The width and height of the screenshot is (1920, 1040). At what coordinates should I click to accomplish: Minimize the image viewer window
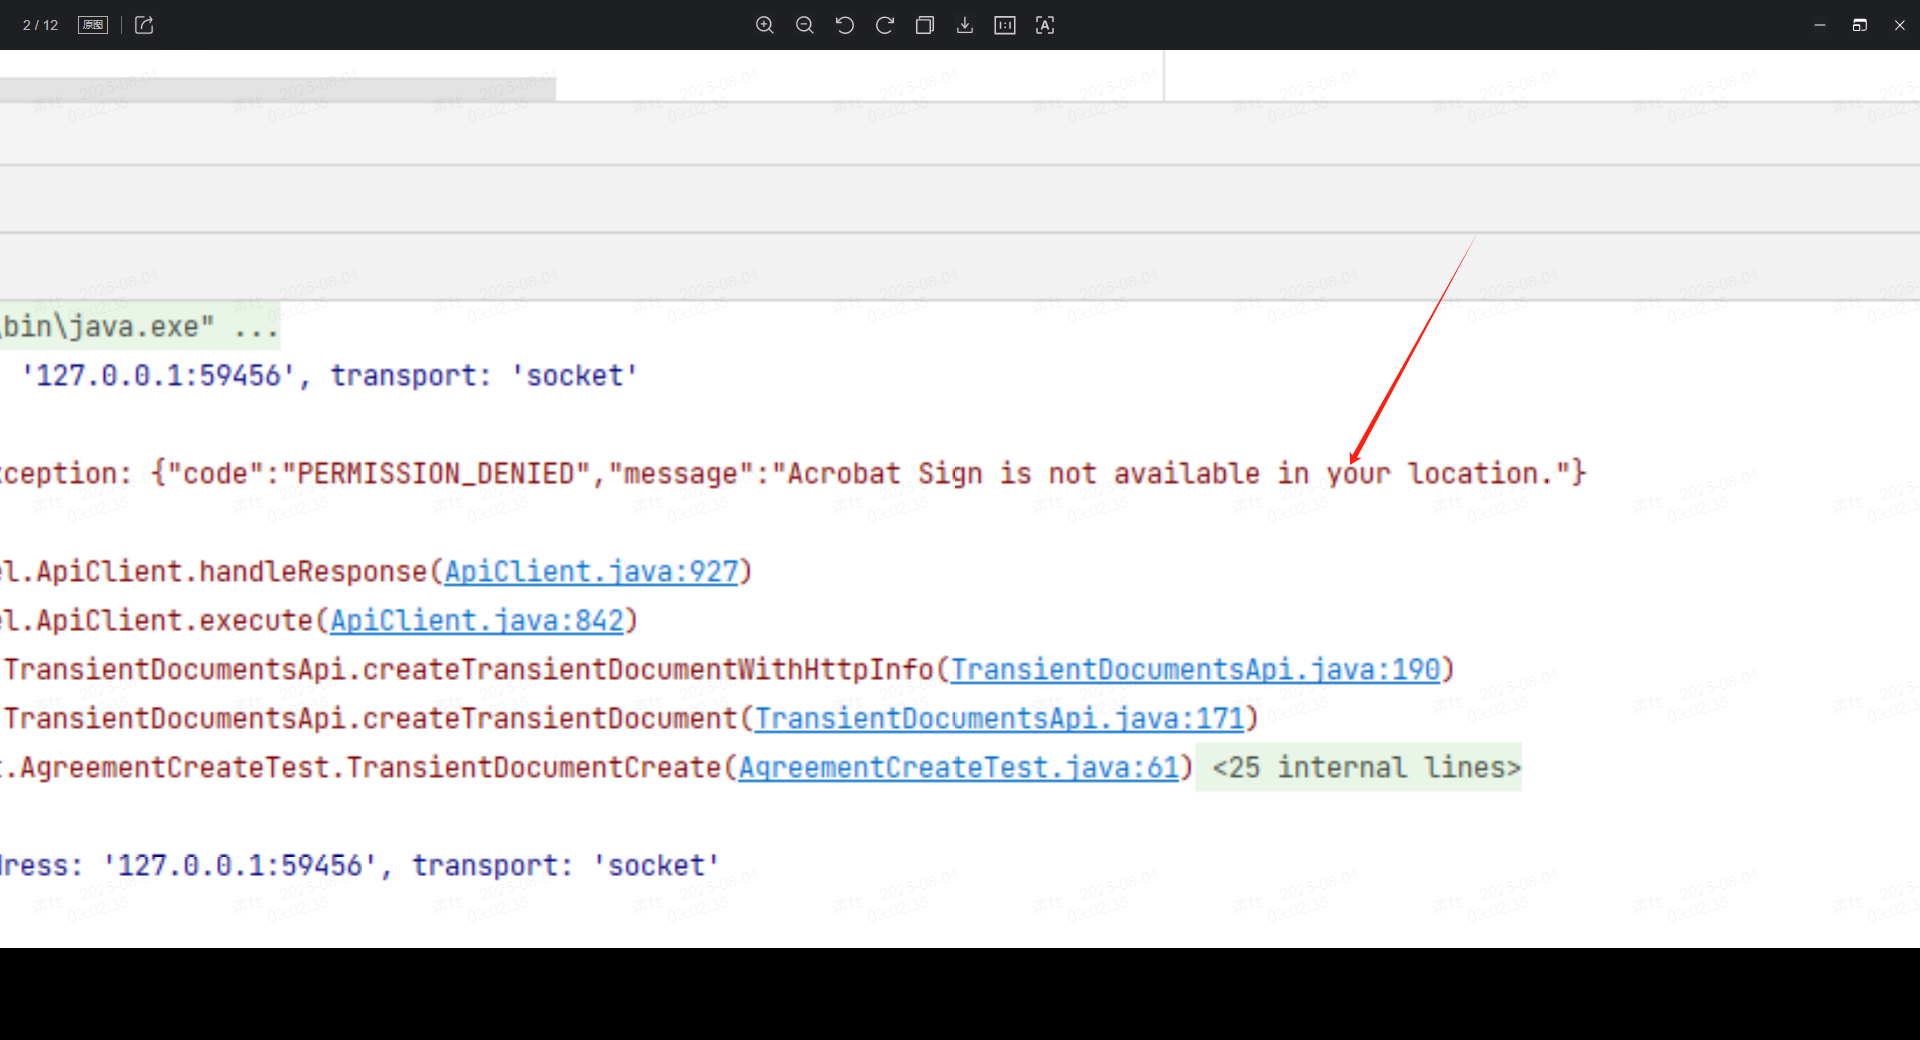pyautogui.click(x=1820, y=25)
